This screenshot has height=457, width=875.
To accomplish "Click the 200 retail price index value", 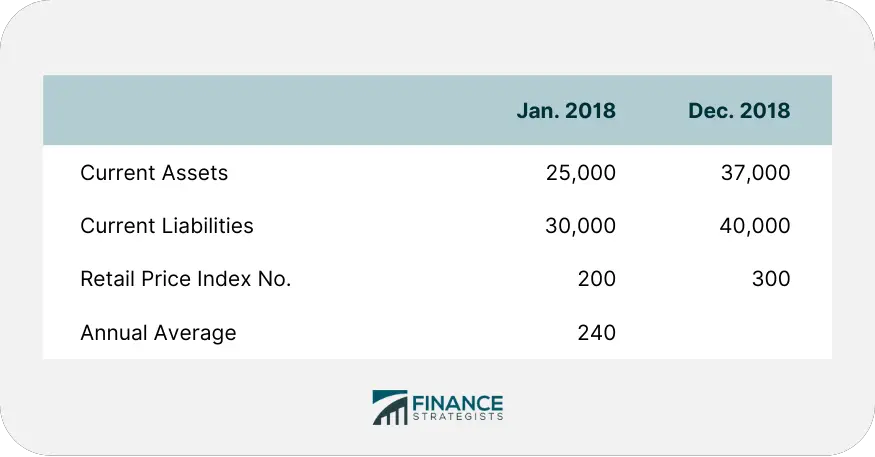I will click(x=597, y=278).
